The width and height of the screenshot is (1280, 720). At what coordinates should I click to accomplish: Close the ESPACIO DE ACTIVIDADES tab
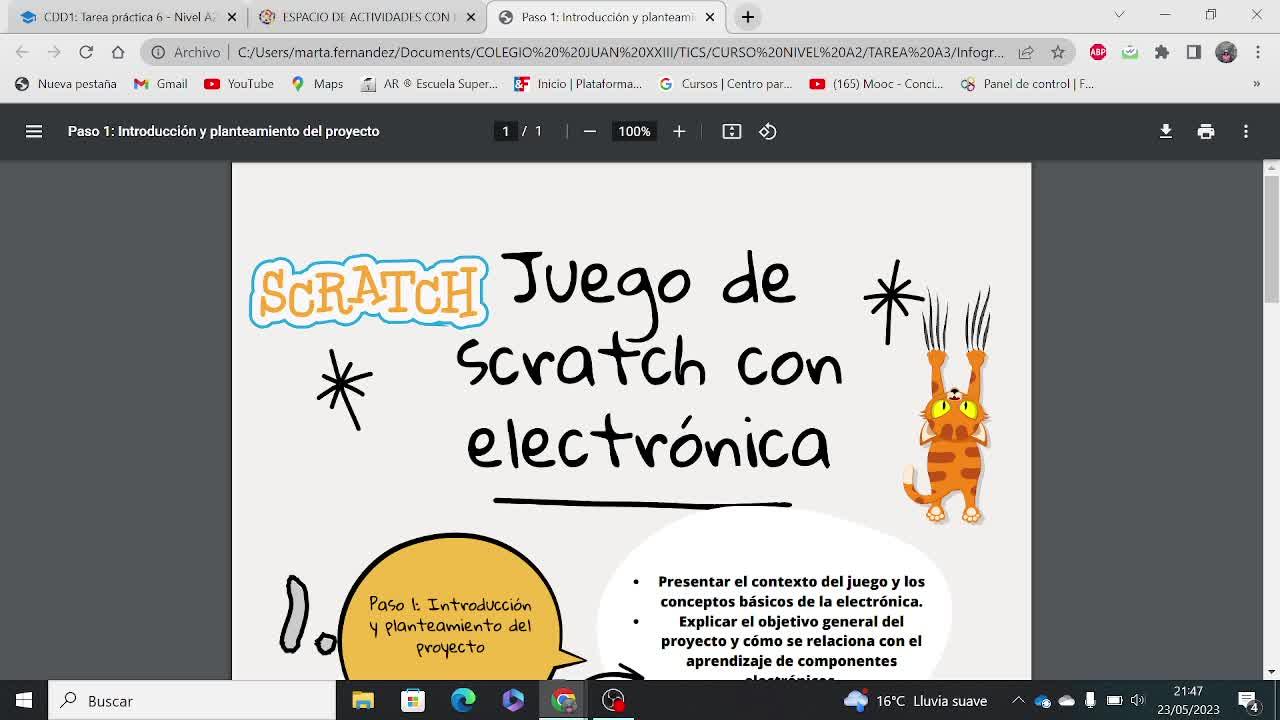[x=471, y=17]
